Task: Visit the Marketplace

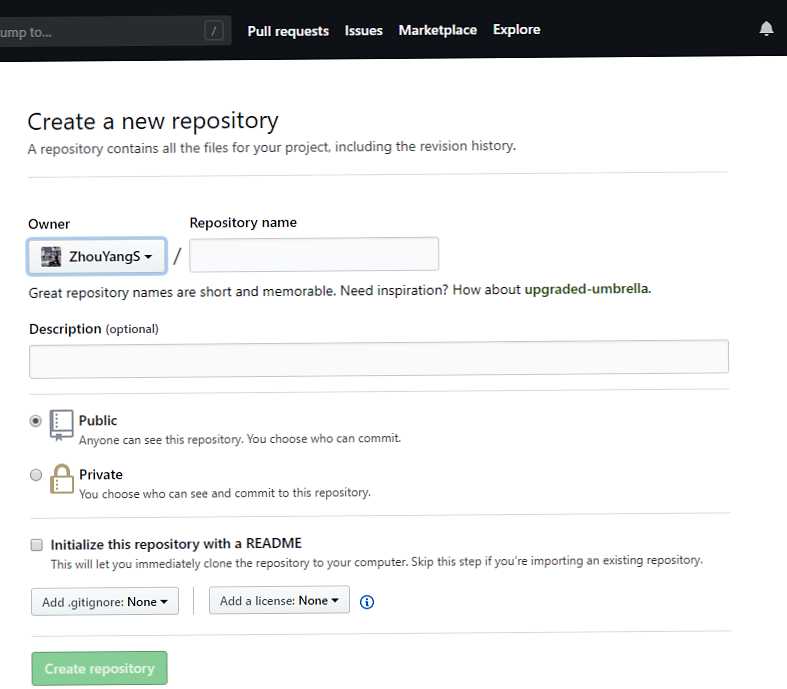Action: [x=438, y=30]
